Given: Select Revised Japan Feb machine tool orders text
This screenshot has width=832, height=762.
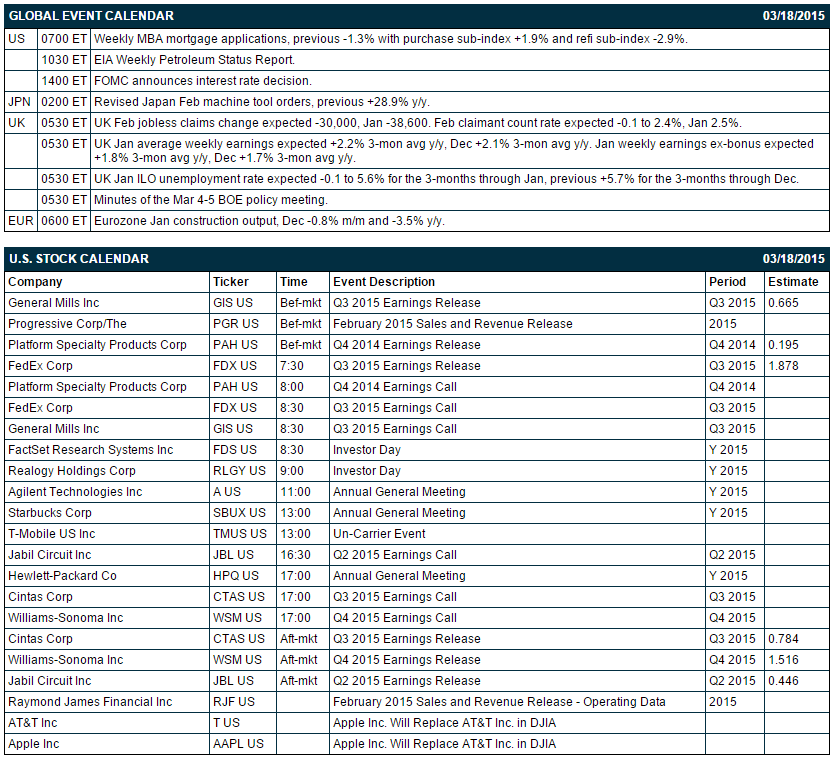Looking at the screenshot, I should 262,102.
